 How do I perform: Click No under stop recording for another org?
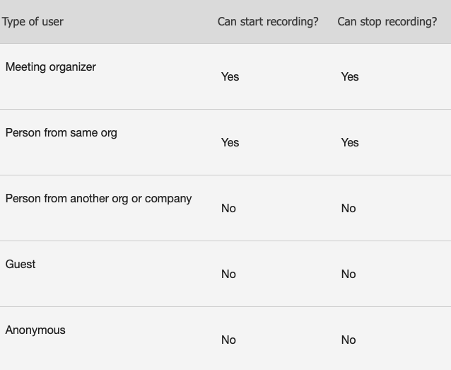click(x=349, y=208)
